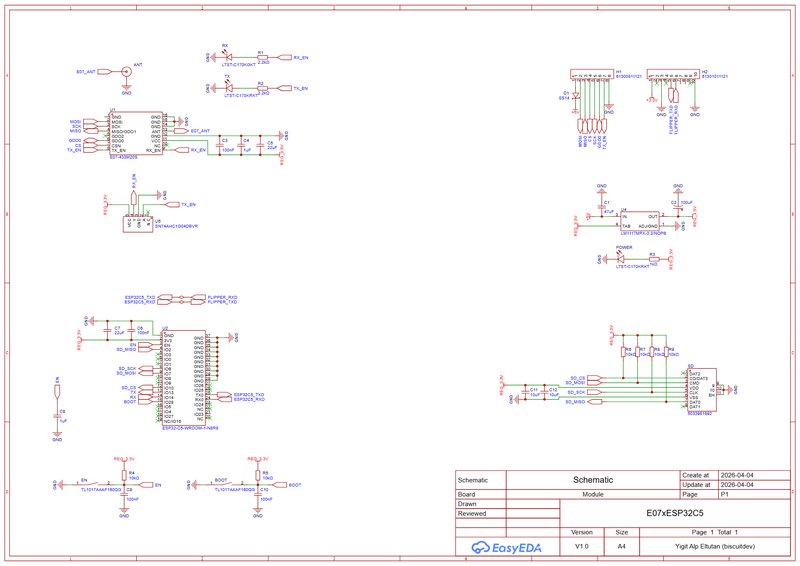Select resistor R1 next to RX_EN
Image resolution: width=800 pixels, height=566 pixels.
(263, 58)
